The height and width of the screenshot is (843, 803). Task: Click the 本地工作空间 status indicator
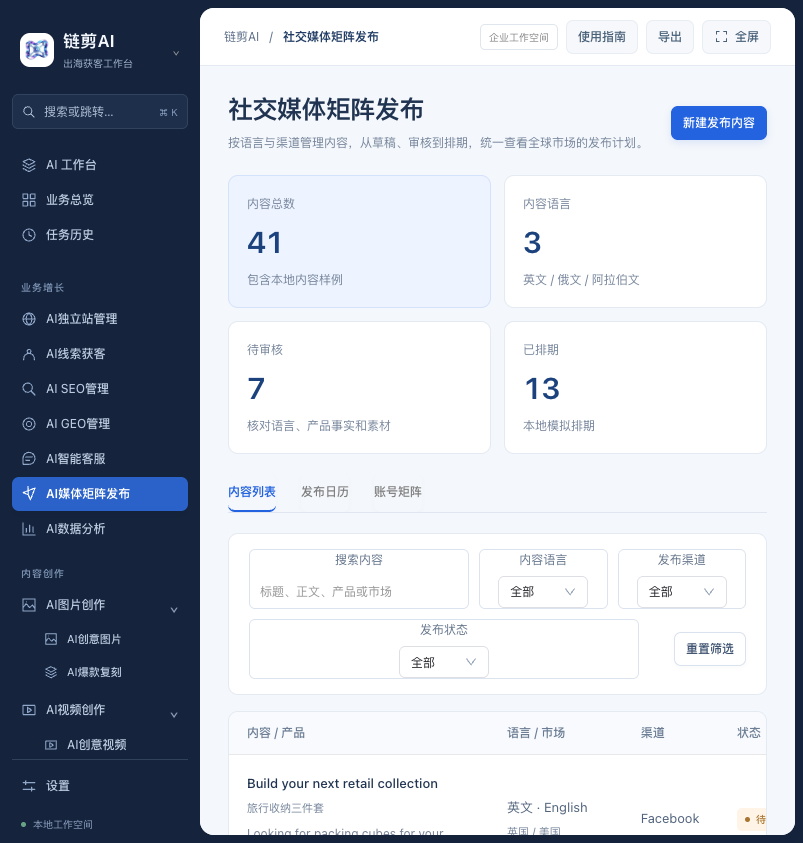(x=57, y=824)
